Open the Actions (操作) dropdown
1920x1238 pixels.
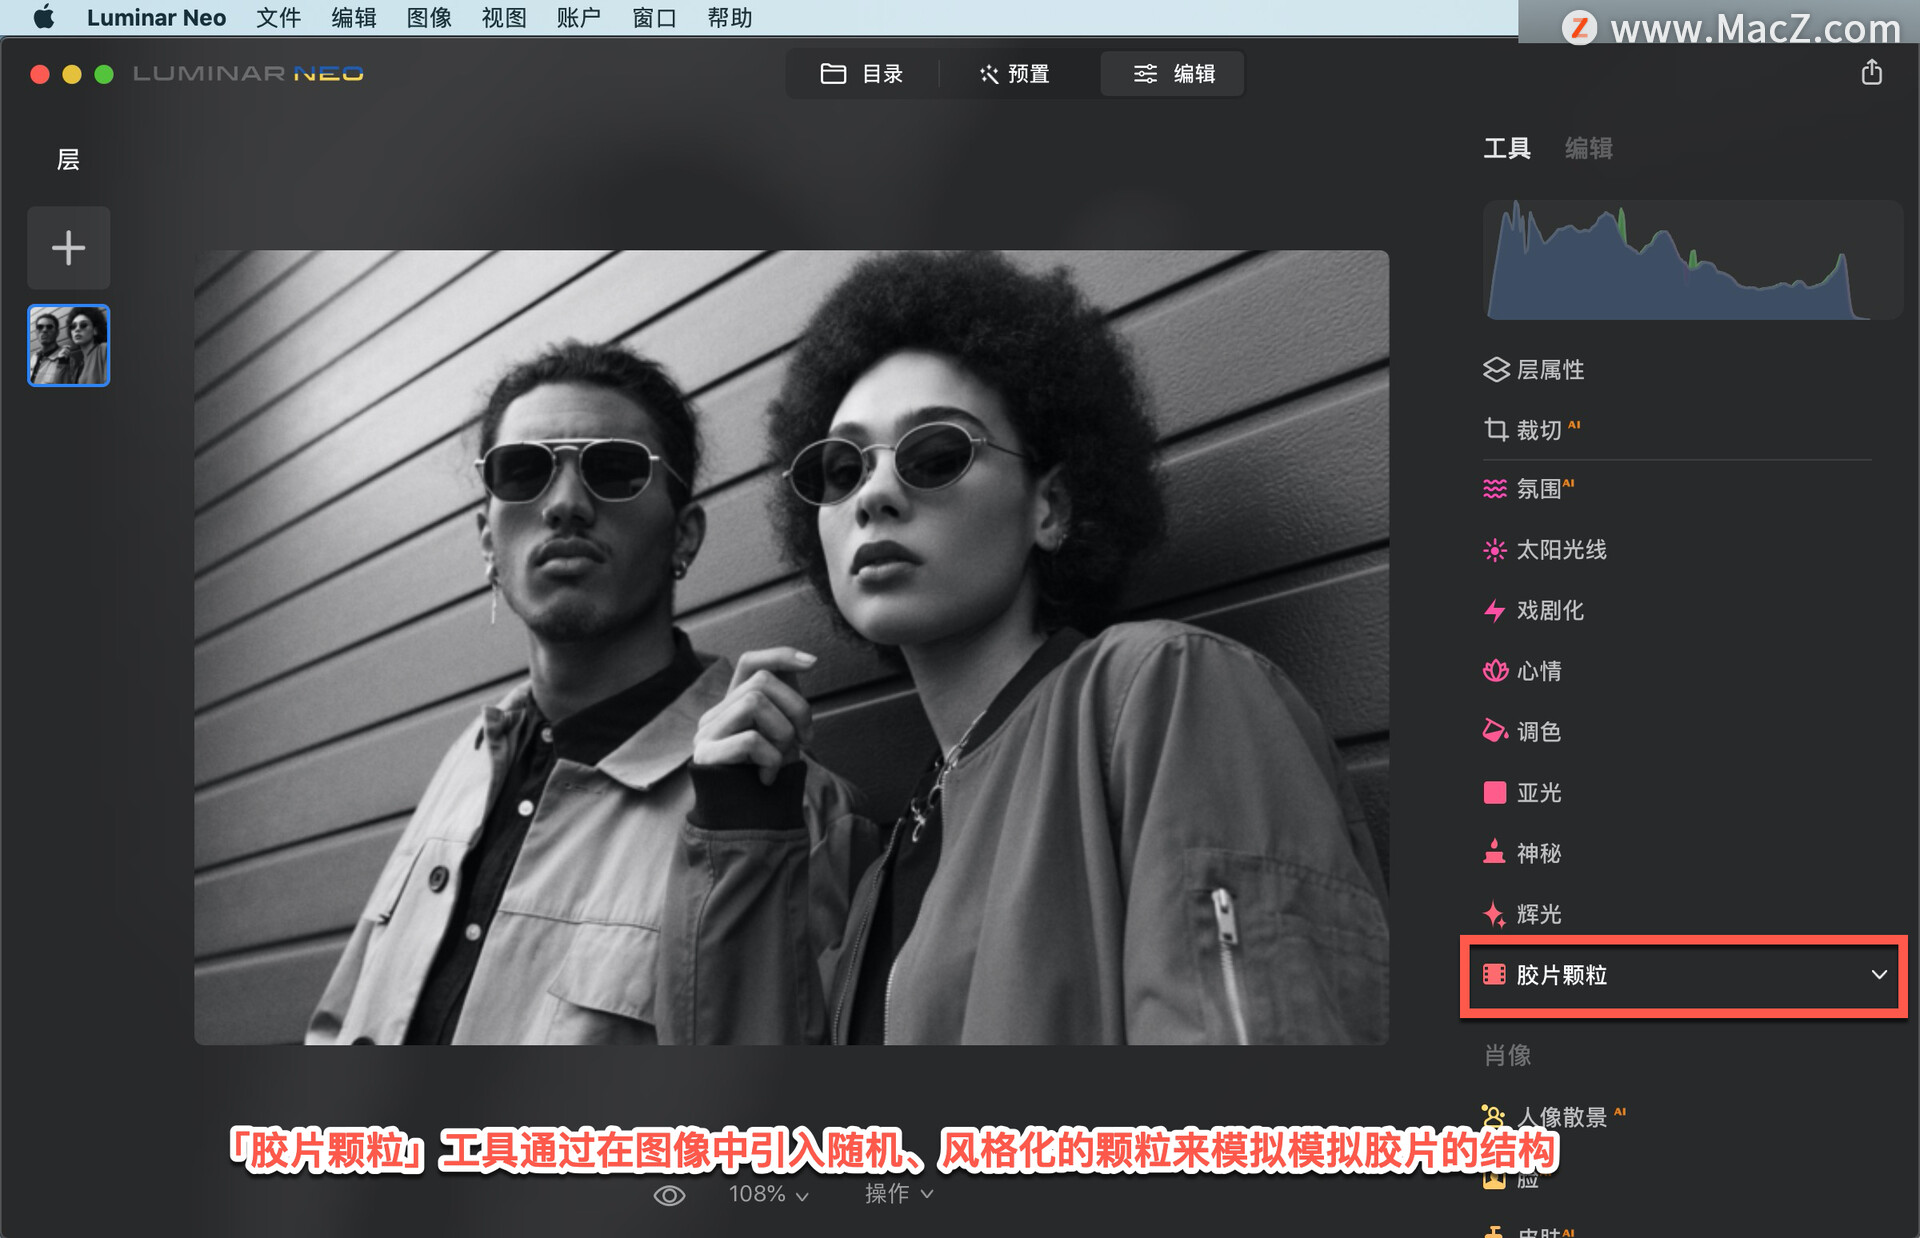[x=898, y=1194]
